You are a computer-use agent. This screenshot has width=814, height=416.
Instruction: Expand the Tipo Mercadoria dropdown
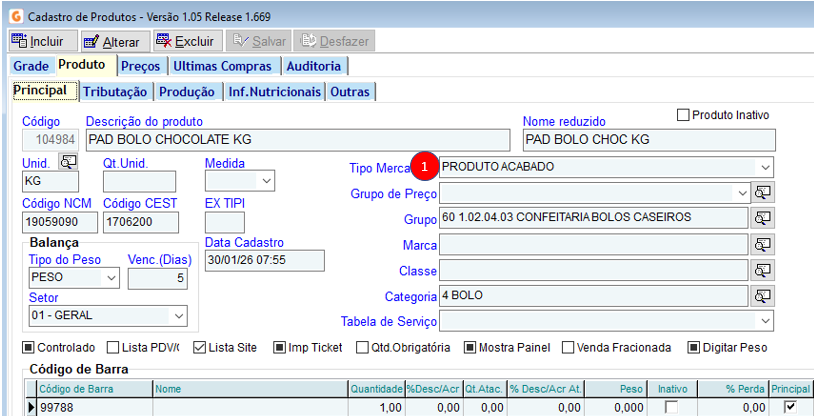[x=765, y=167]
